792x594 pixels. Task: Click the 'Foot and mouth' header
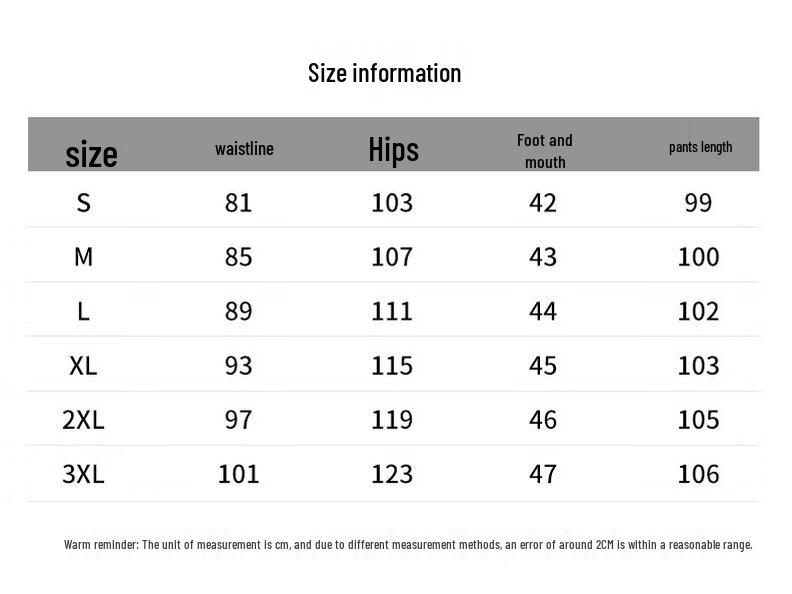pyautogui.click(x=545, y=151)
